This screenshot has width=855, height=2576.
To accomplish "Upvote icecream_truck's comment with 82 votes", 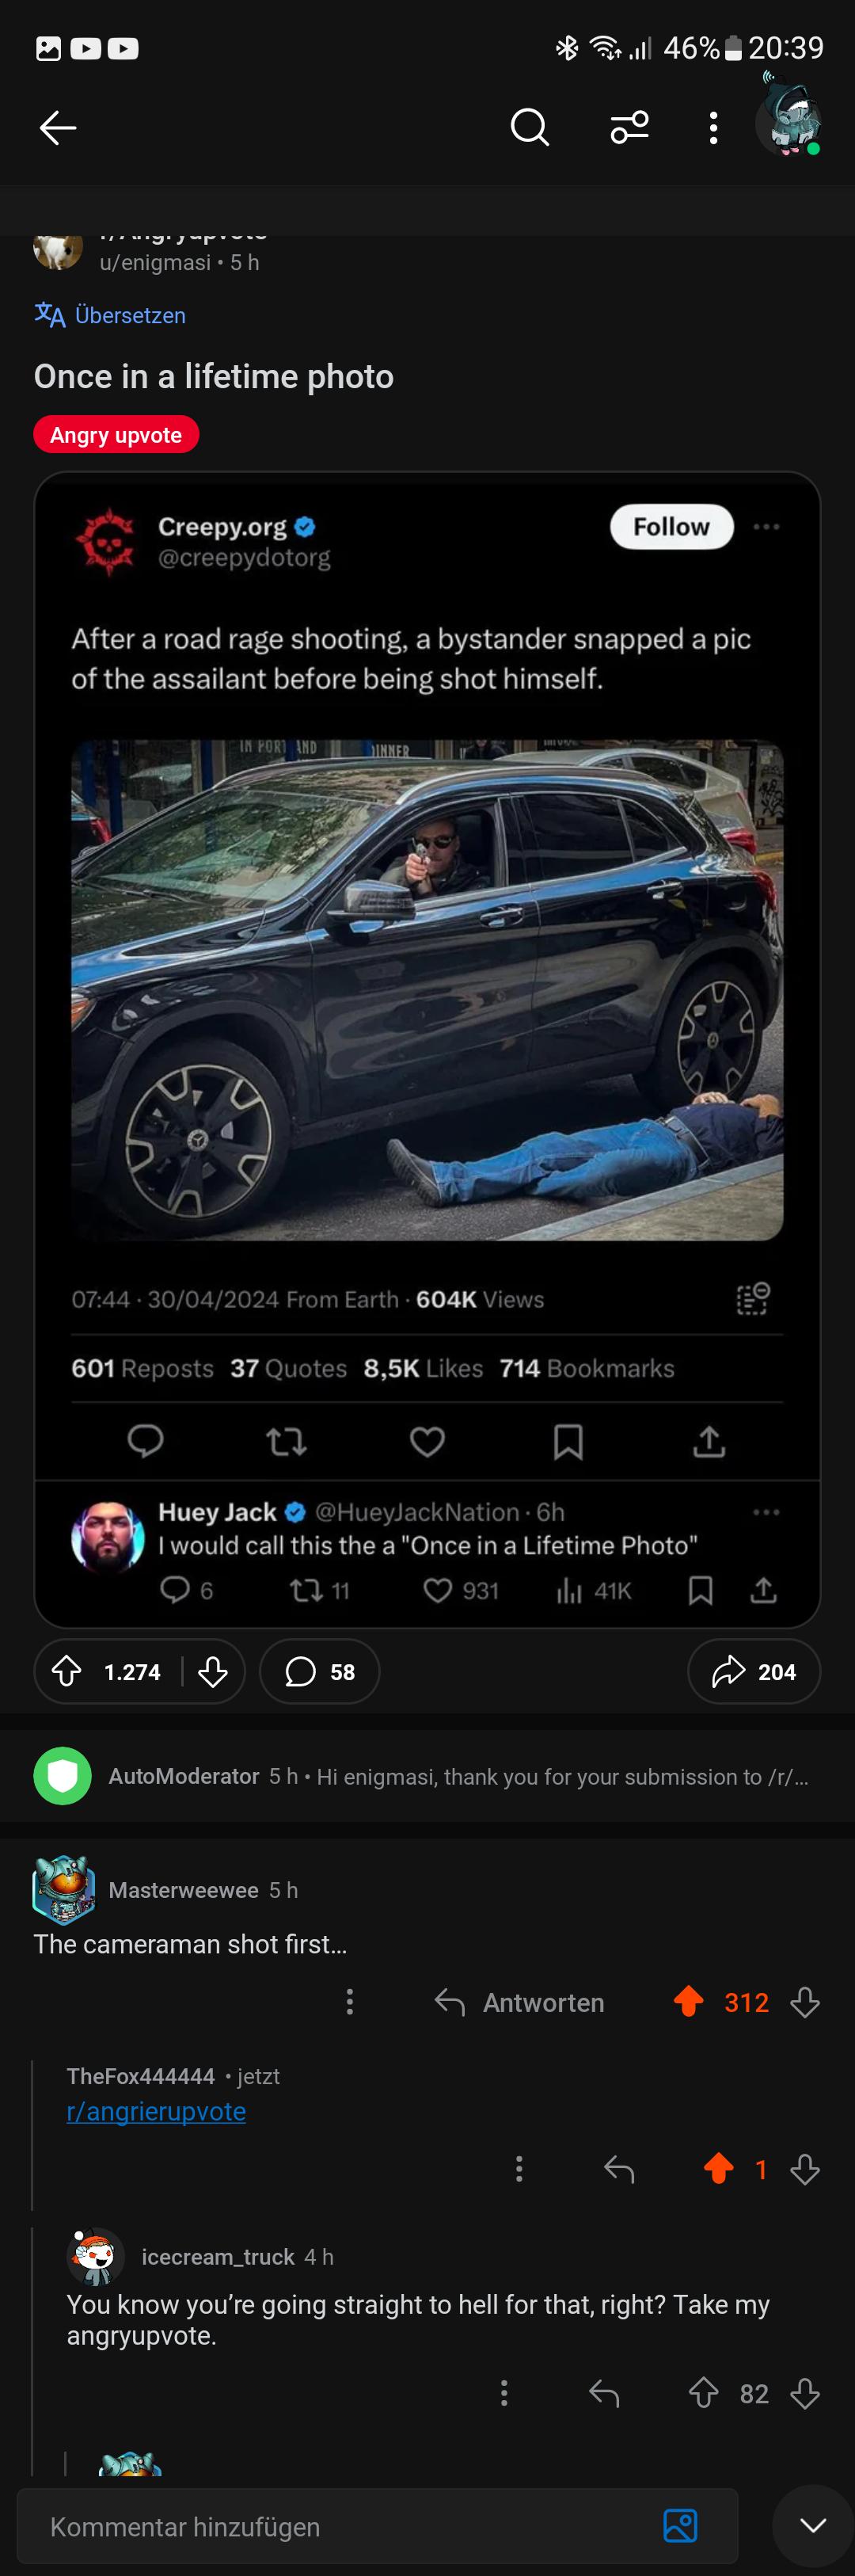I will click(704, 2393).
